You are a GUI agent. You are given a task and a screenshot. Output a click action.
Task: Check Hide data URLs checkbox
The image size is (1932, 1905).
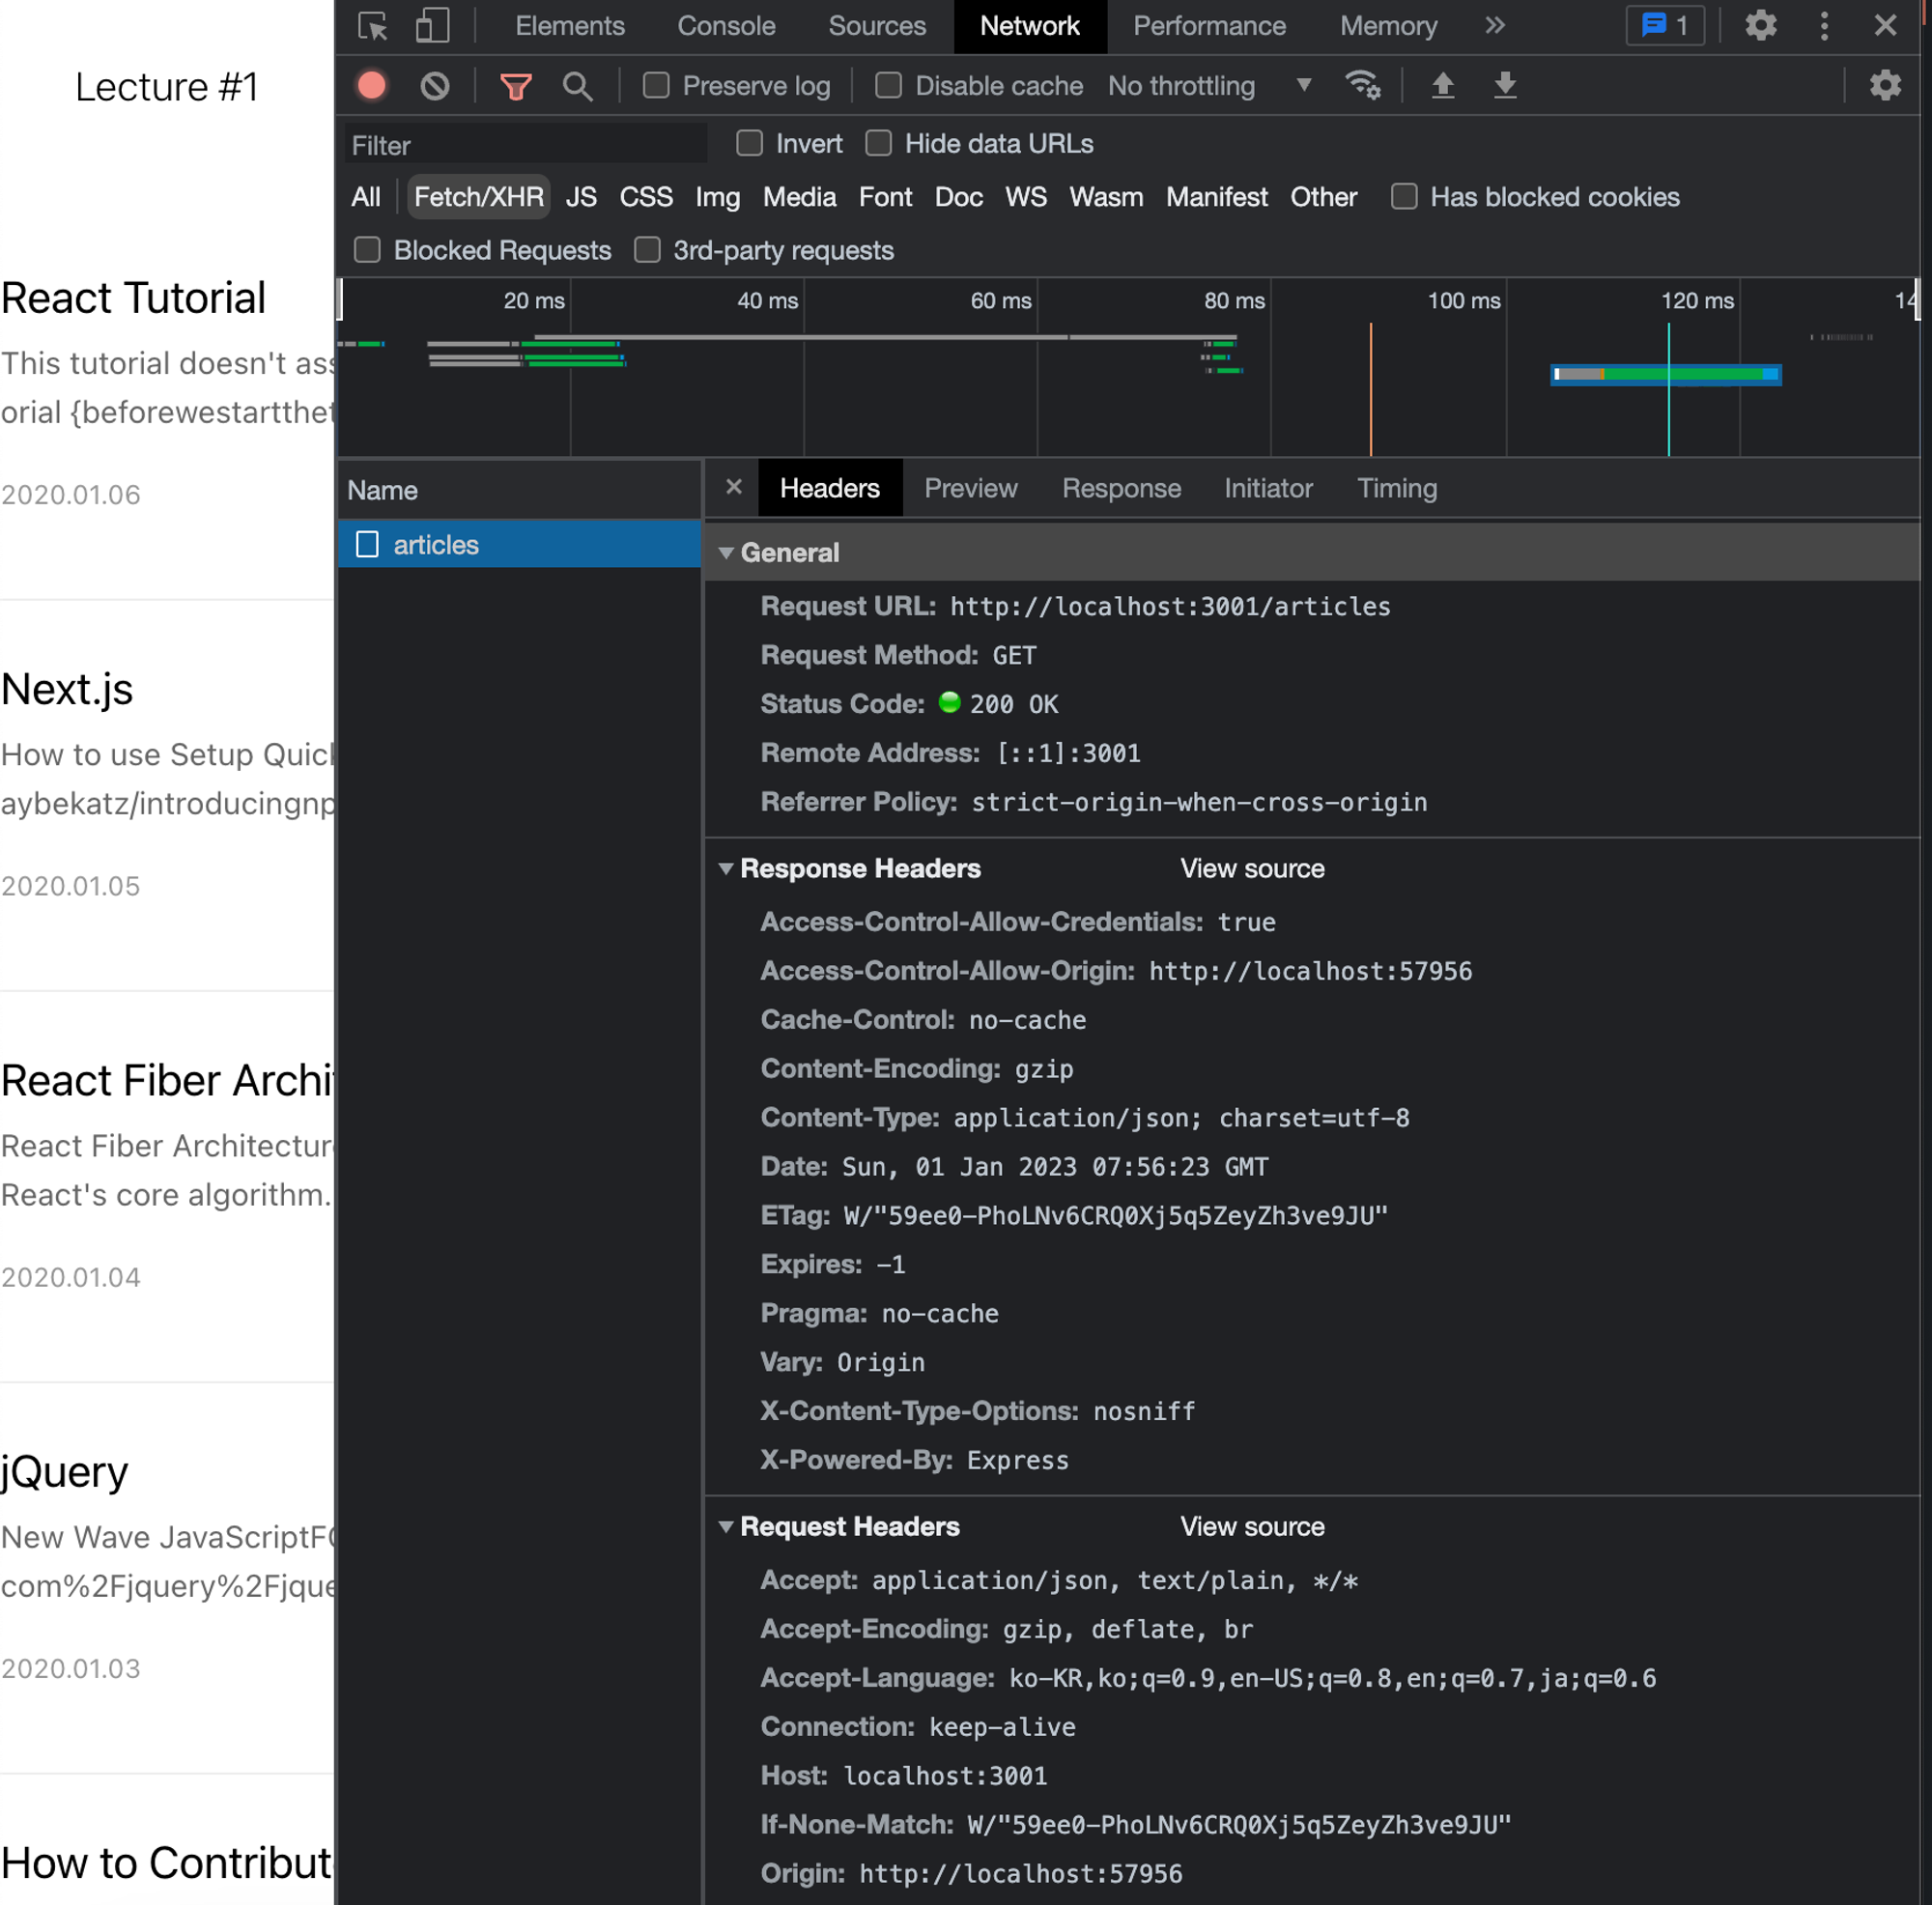click(878, 144)
